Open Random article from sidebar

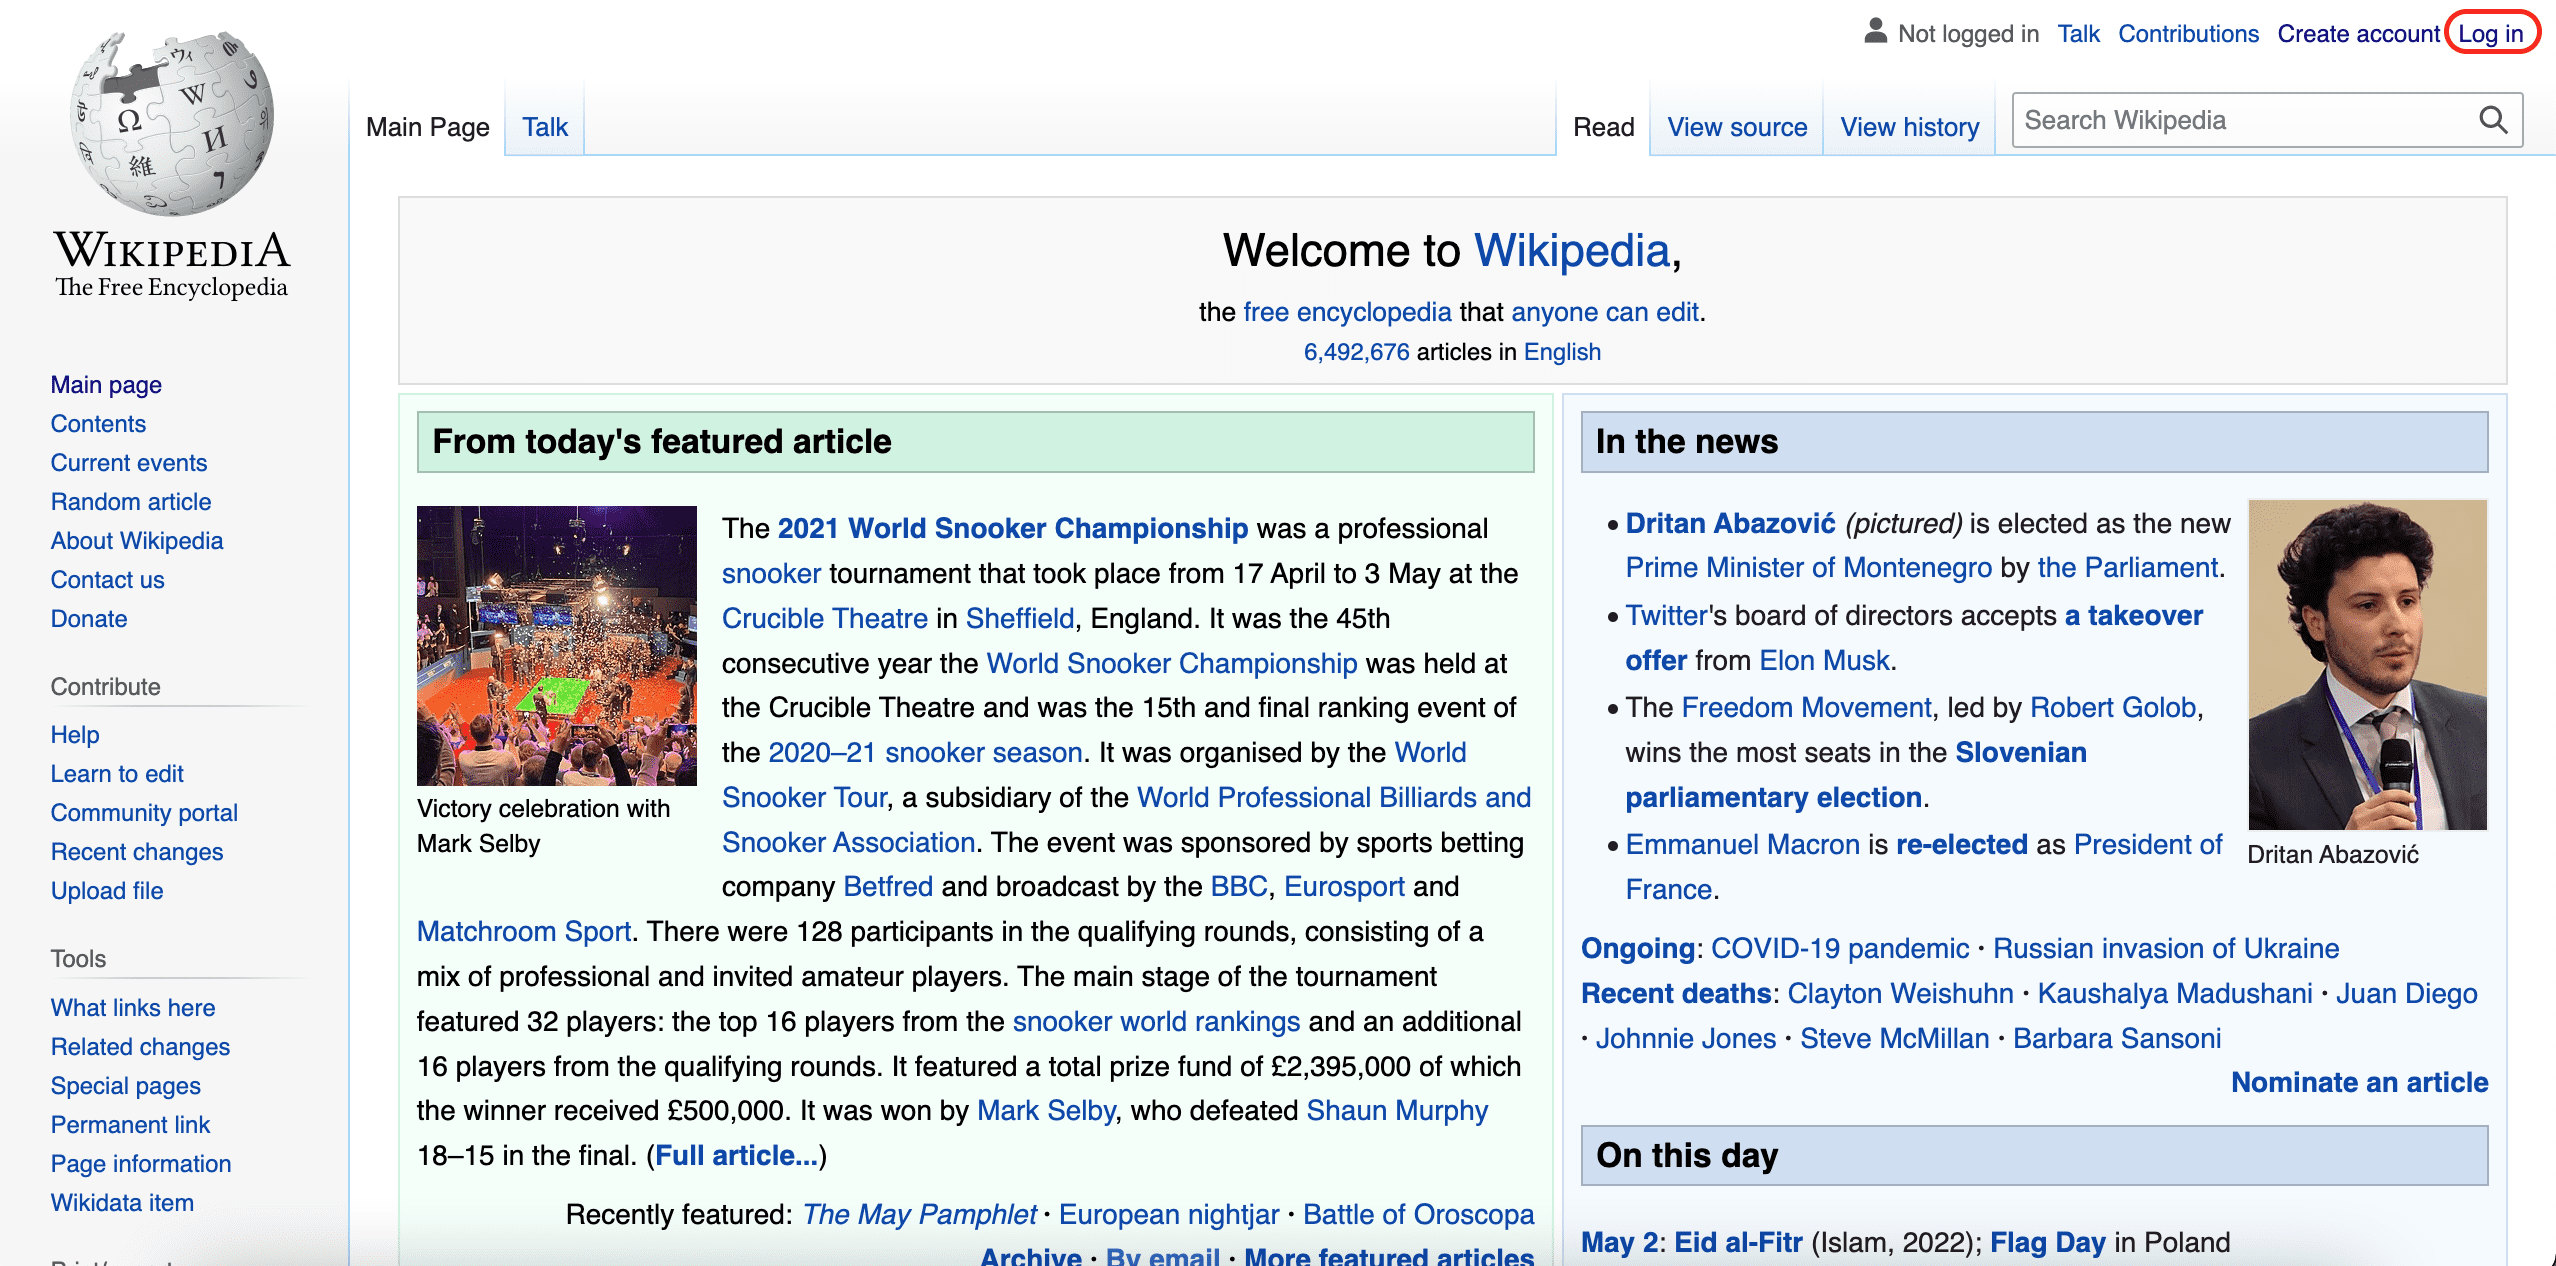click(131, 502)
